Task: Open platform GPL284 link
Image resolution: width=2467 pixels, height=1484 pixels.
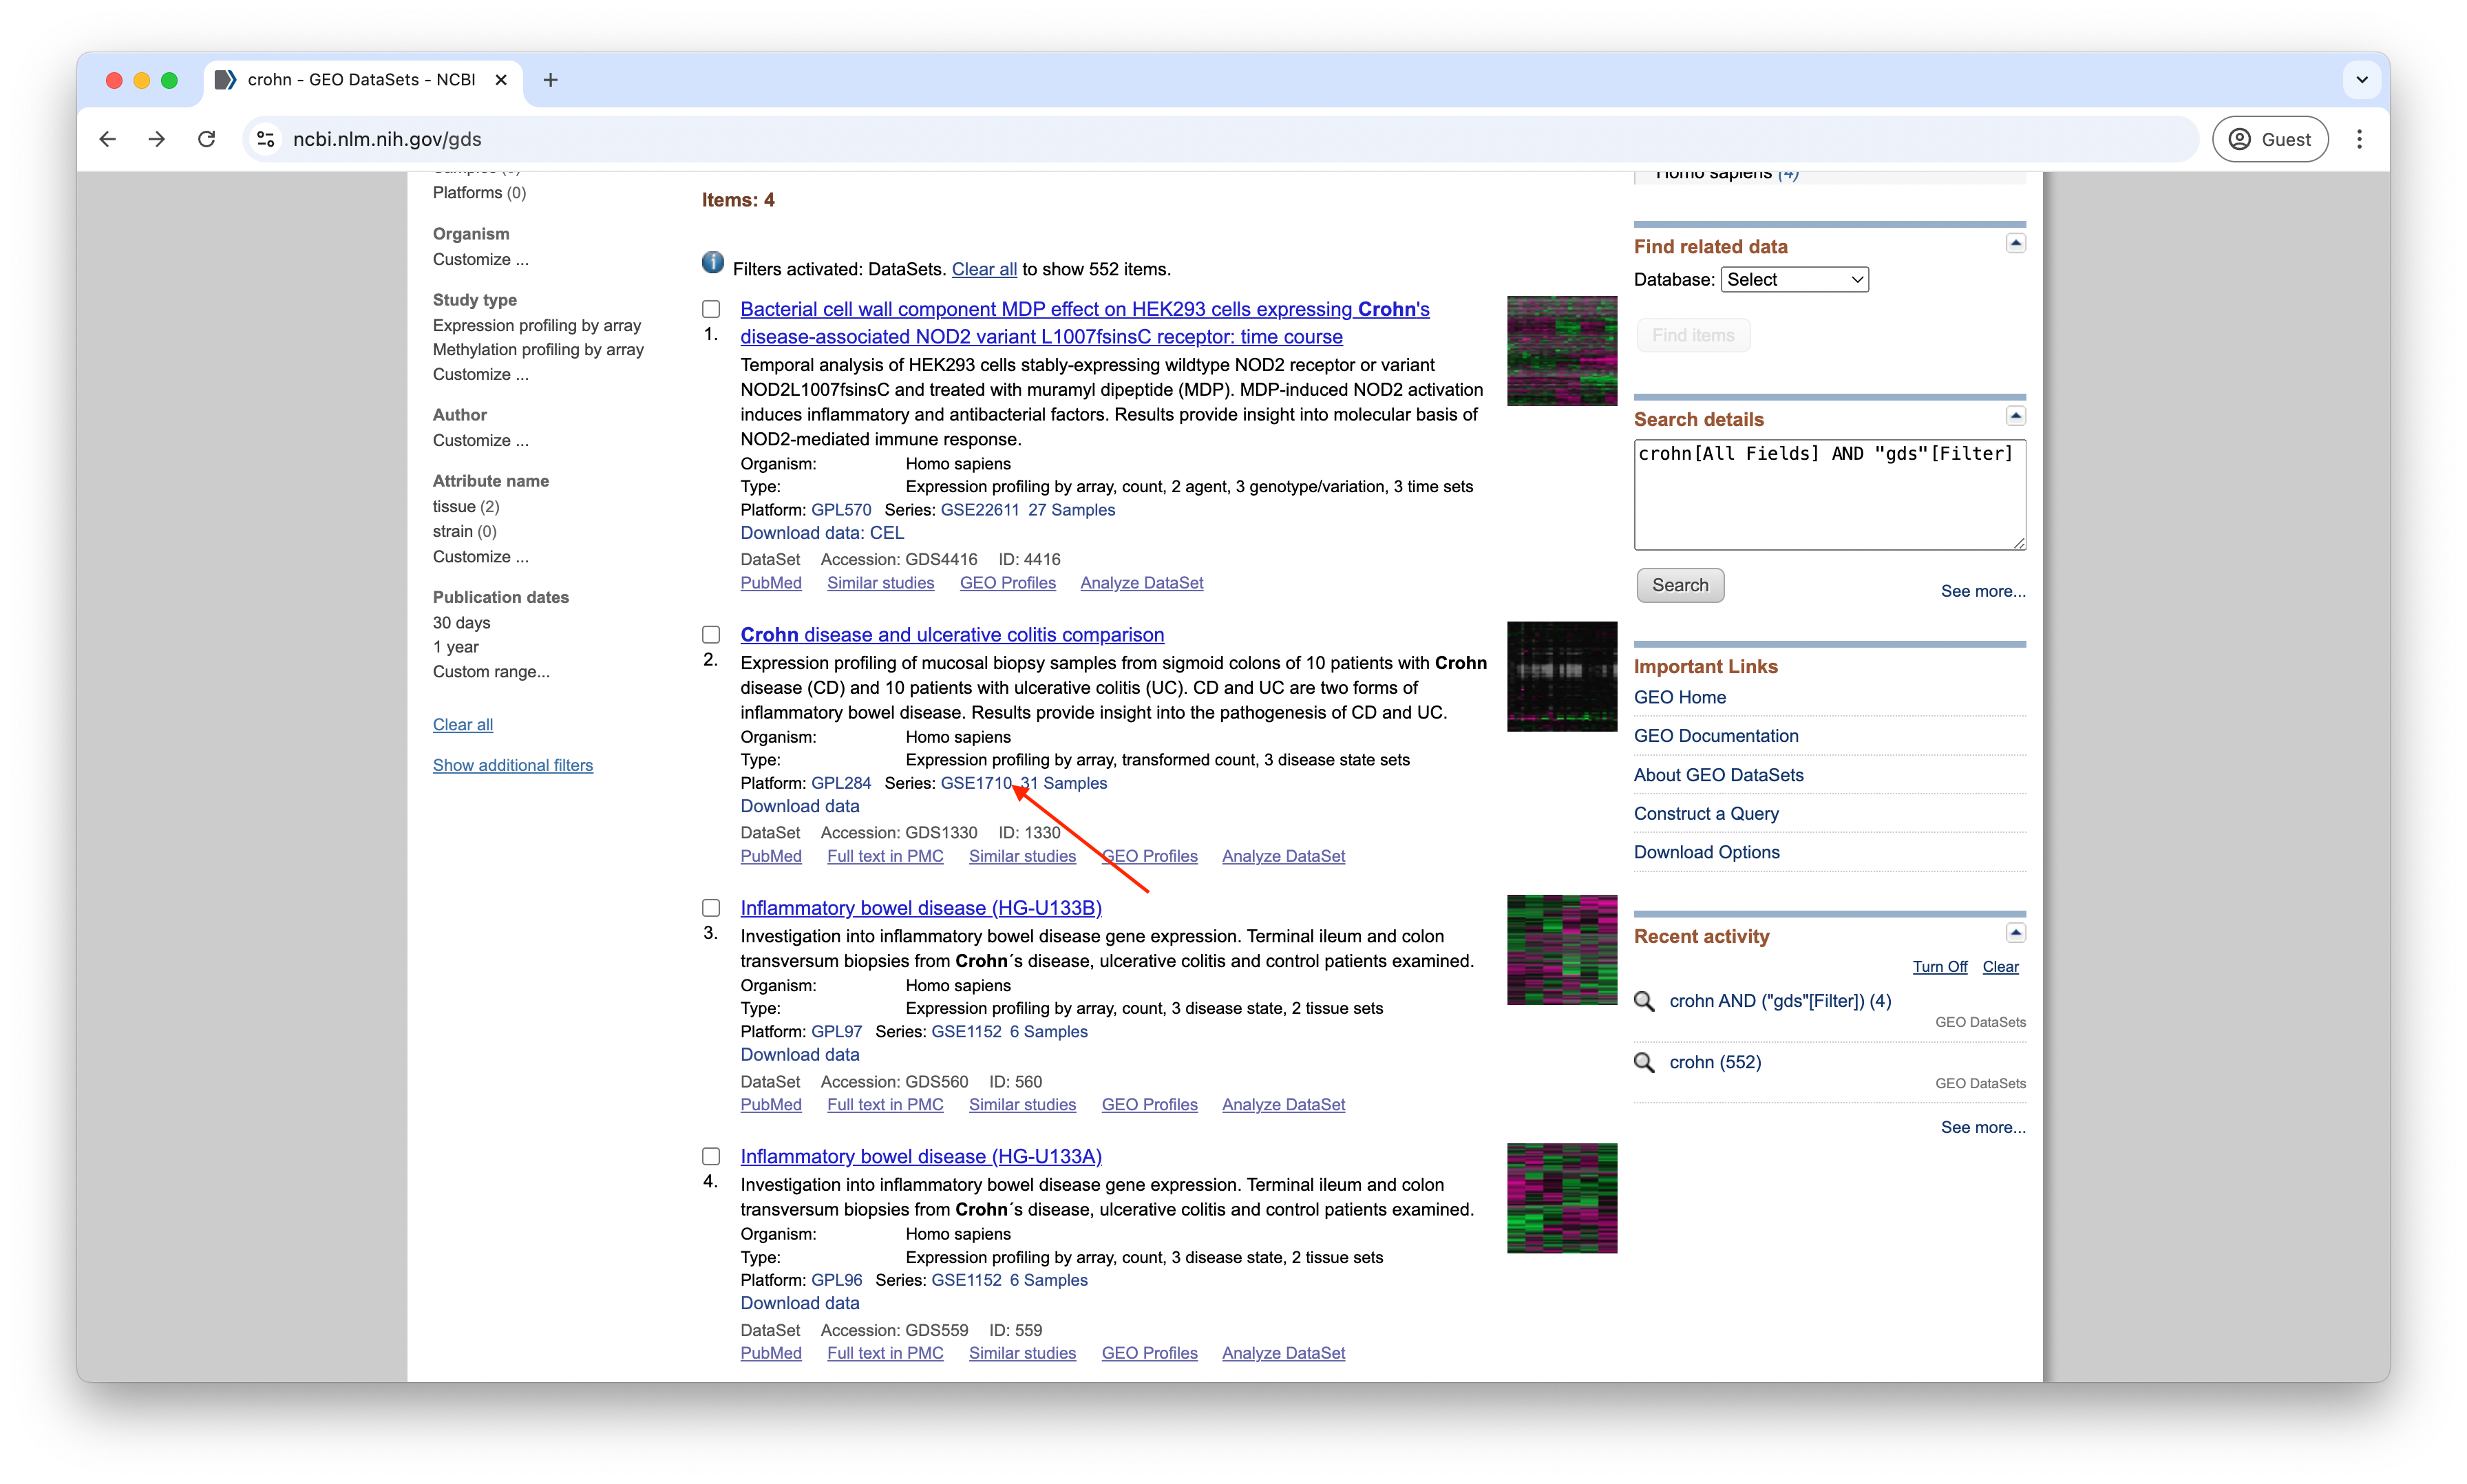Action: [841, 784]
